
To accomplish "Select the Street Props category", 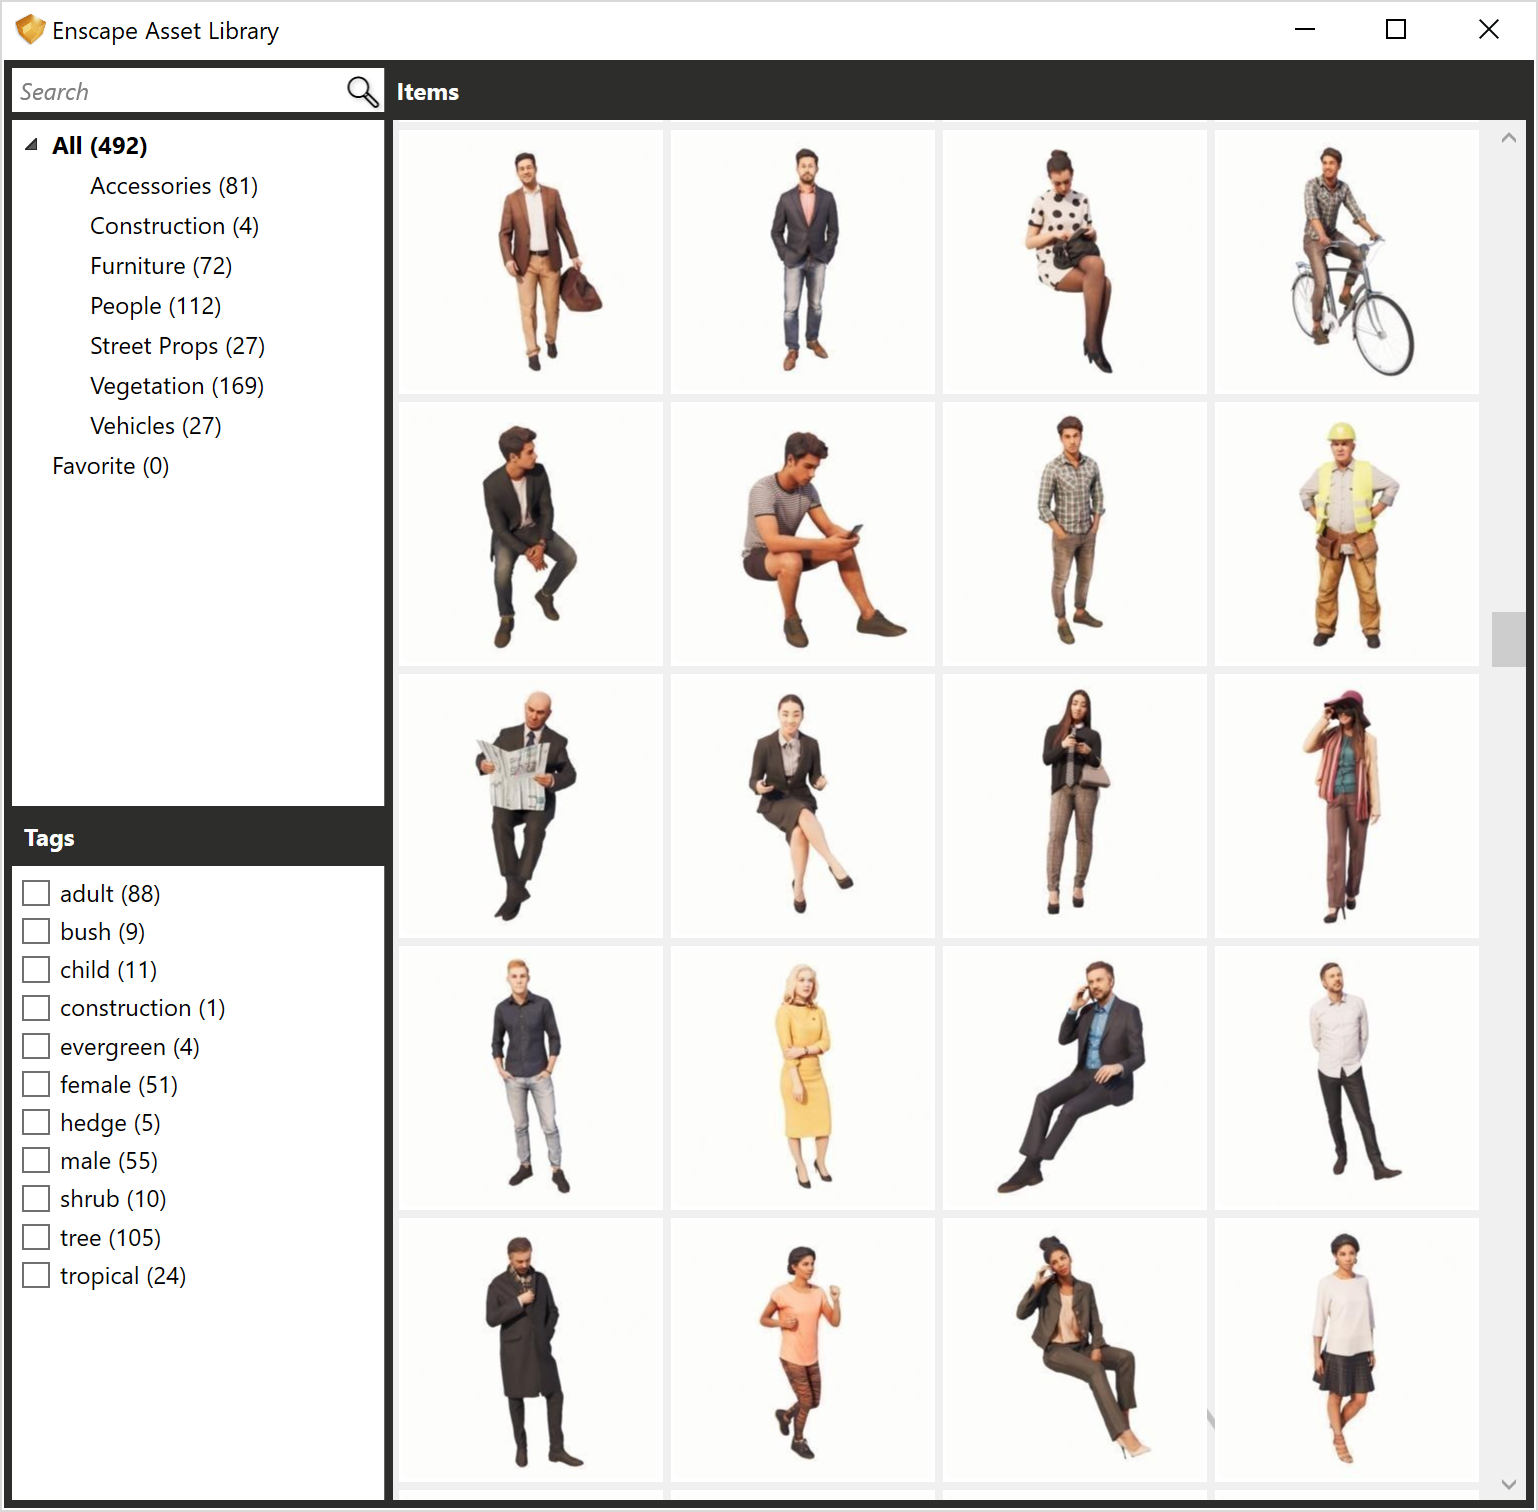I will [177, 346].
